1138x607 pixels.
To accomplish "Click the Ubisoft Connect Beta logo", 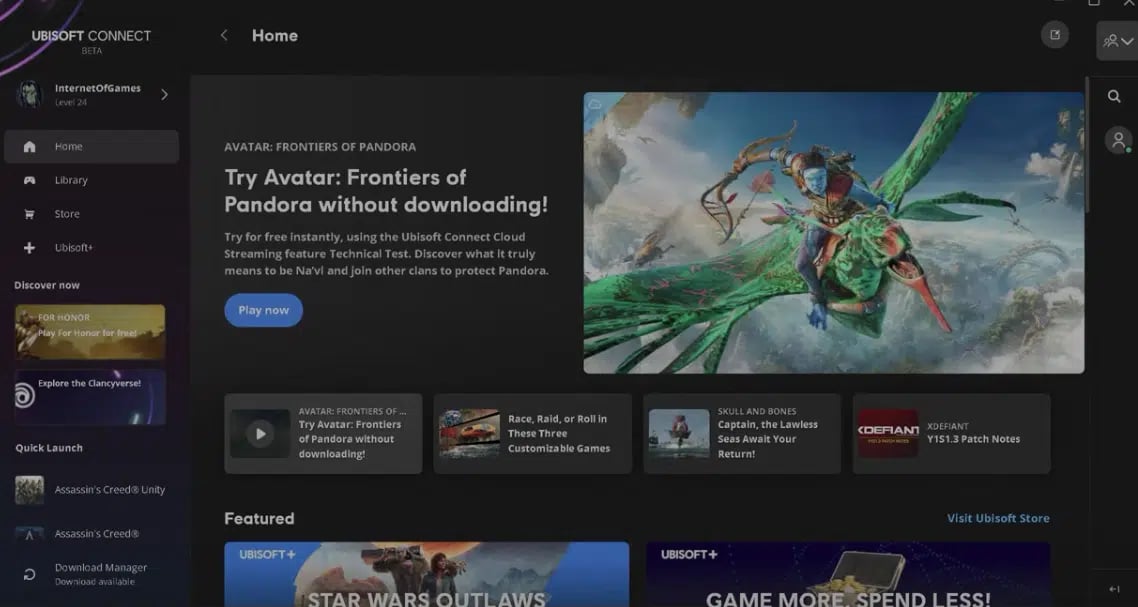I will pyautogui.click(x=91, y=41).
